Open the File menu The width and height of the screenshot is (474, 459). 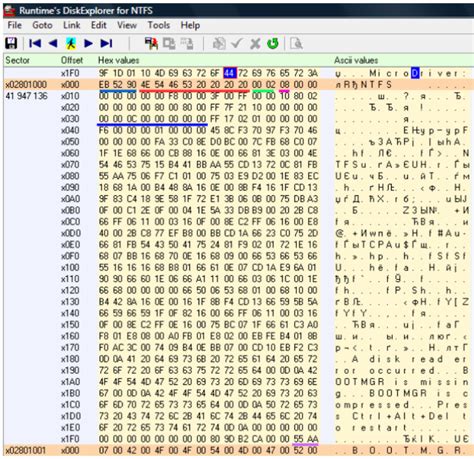tap(14, 25)
